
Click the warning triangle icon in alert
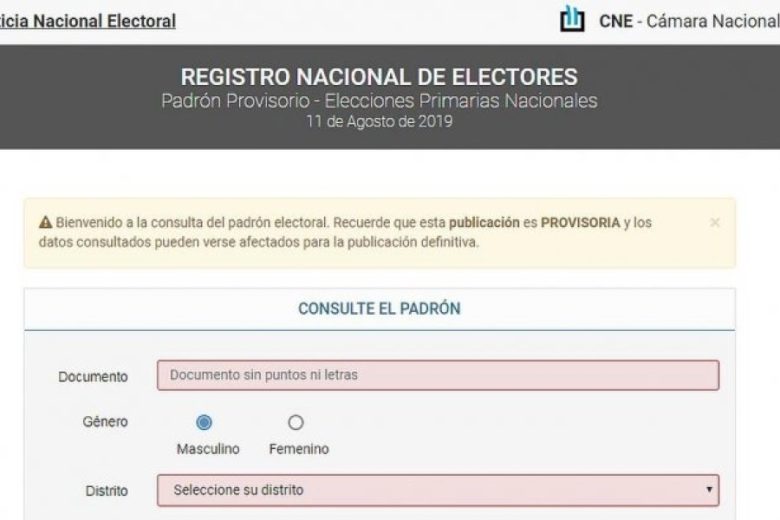(45, 222)
